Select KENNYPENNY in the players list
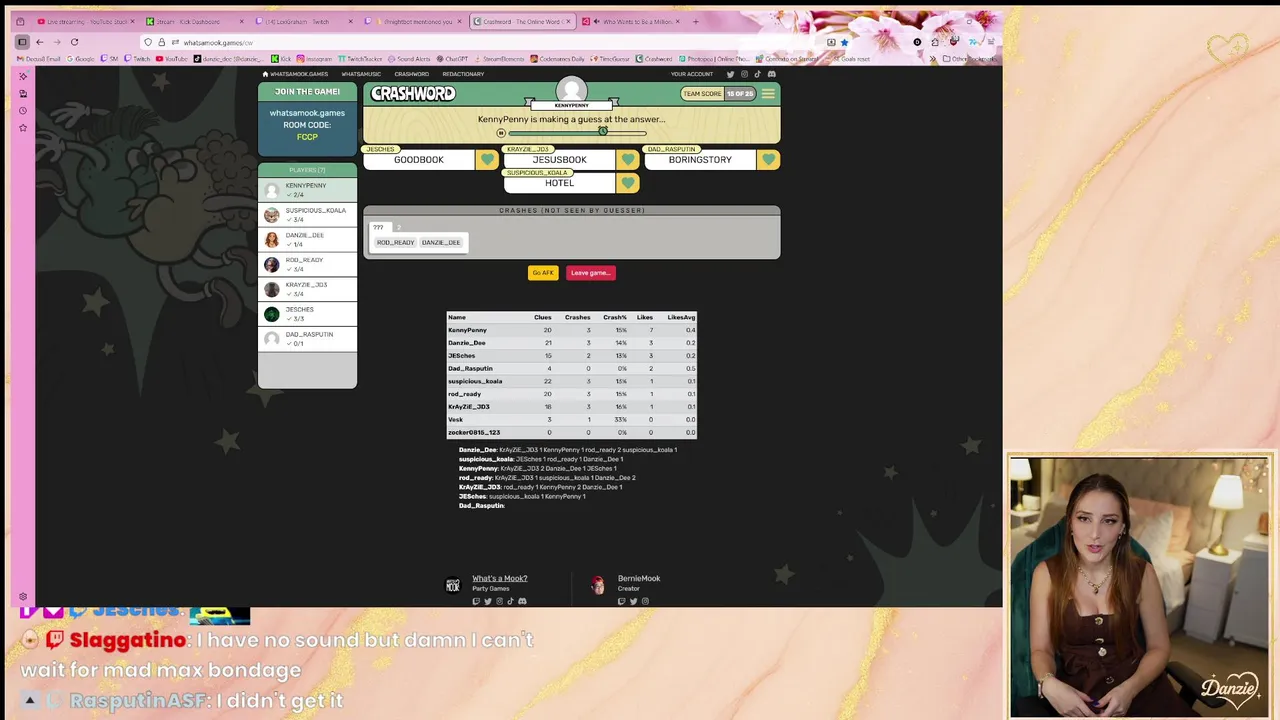This screenshot has height=720, width=1280. [307, 190]
